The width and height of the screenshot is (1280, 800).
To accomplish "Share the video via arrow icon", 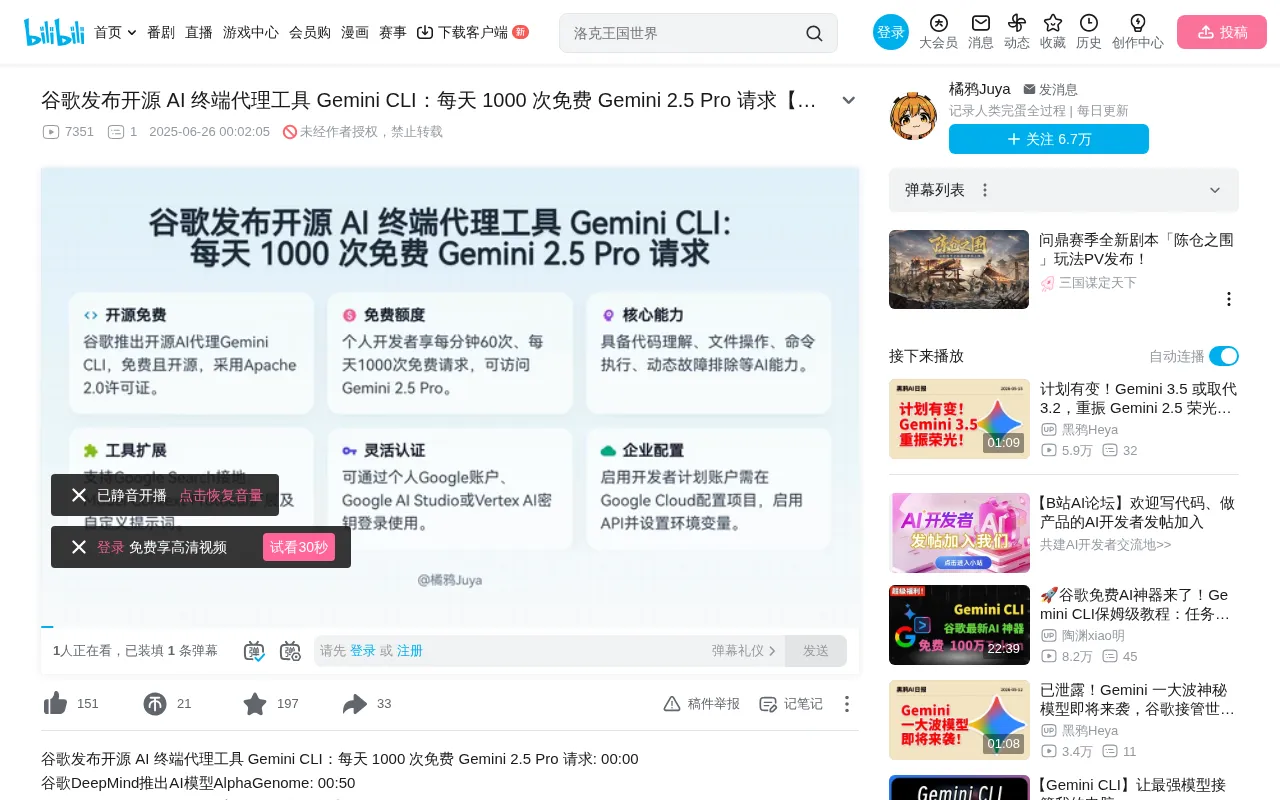I will tap(355, 704).
